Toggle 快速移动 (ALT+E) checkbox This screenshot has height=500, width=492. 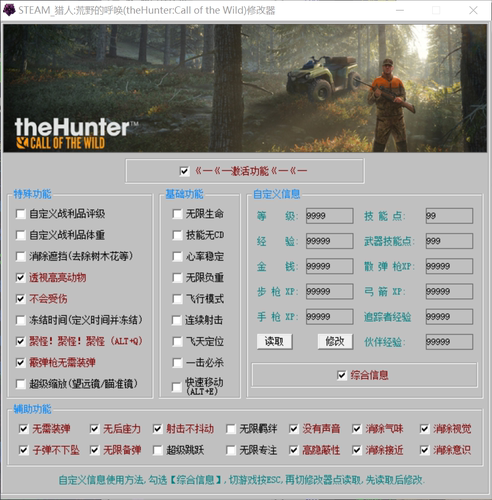click(177, 387)
